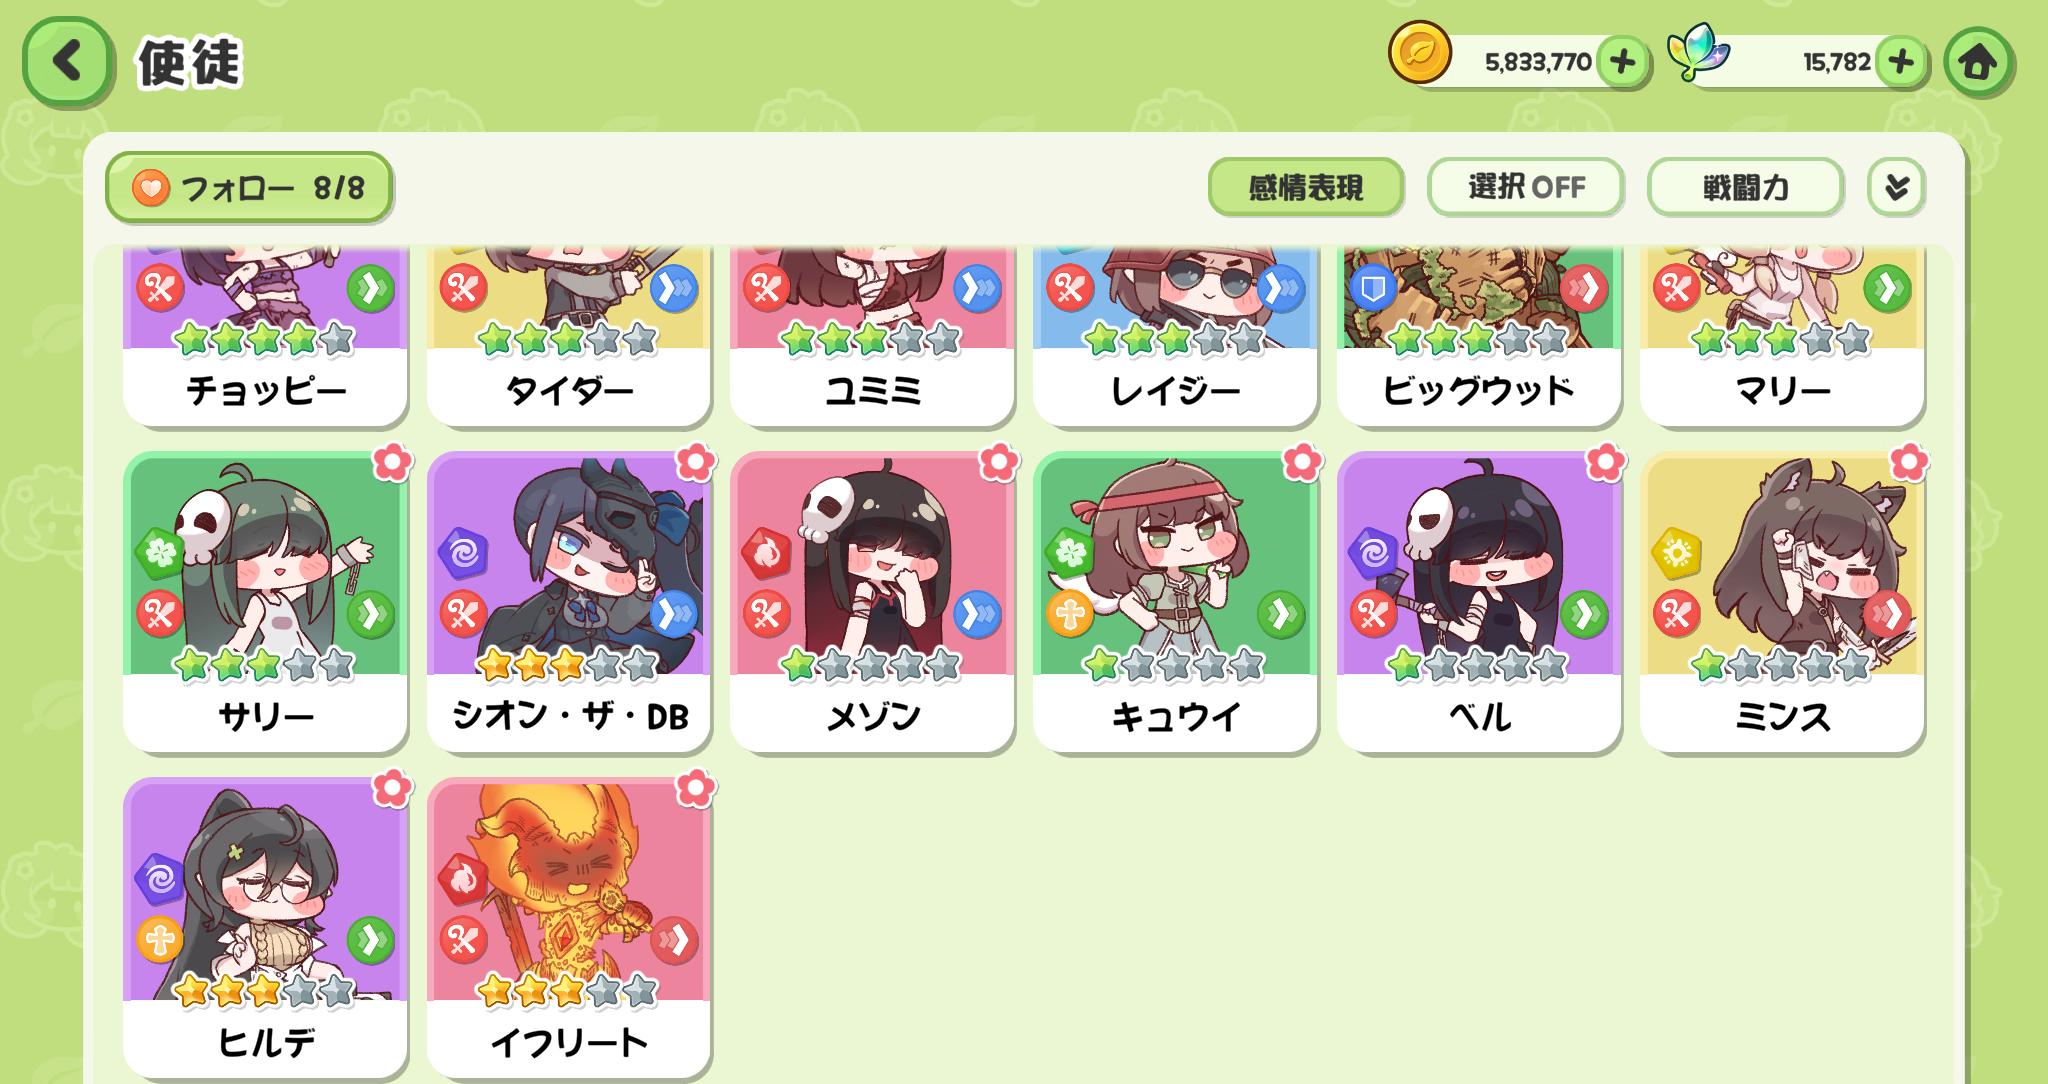
Task: Tap the sun element icon on ミンス
Action: (x=1676, y=553)
